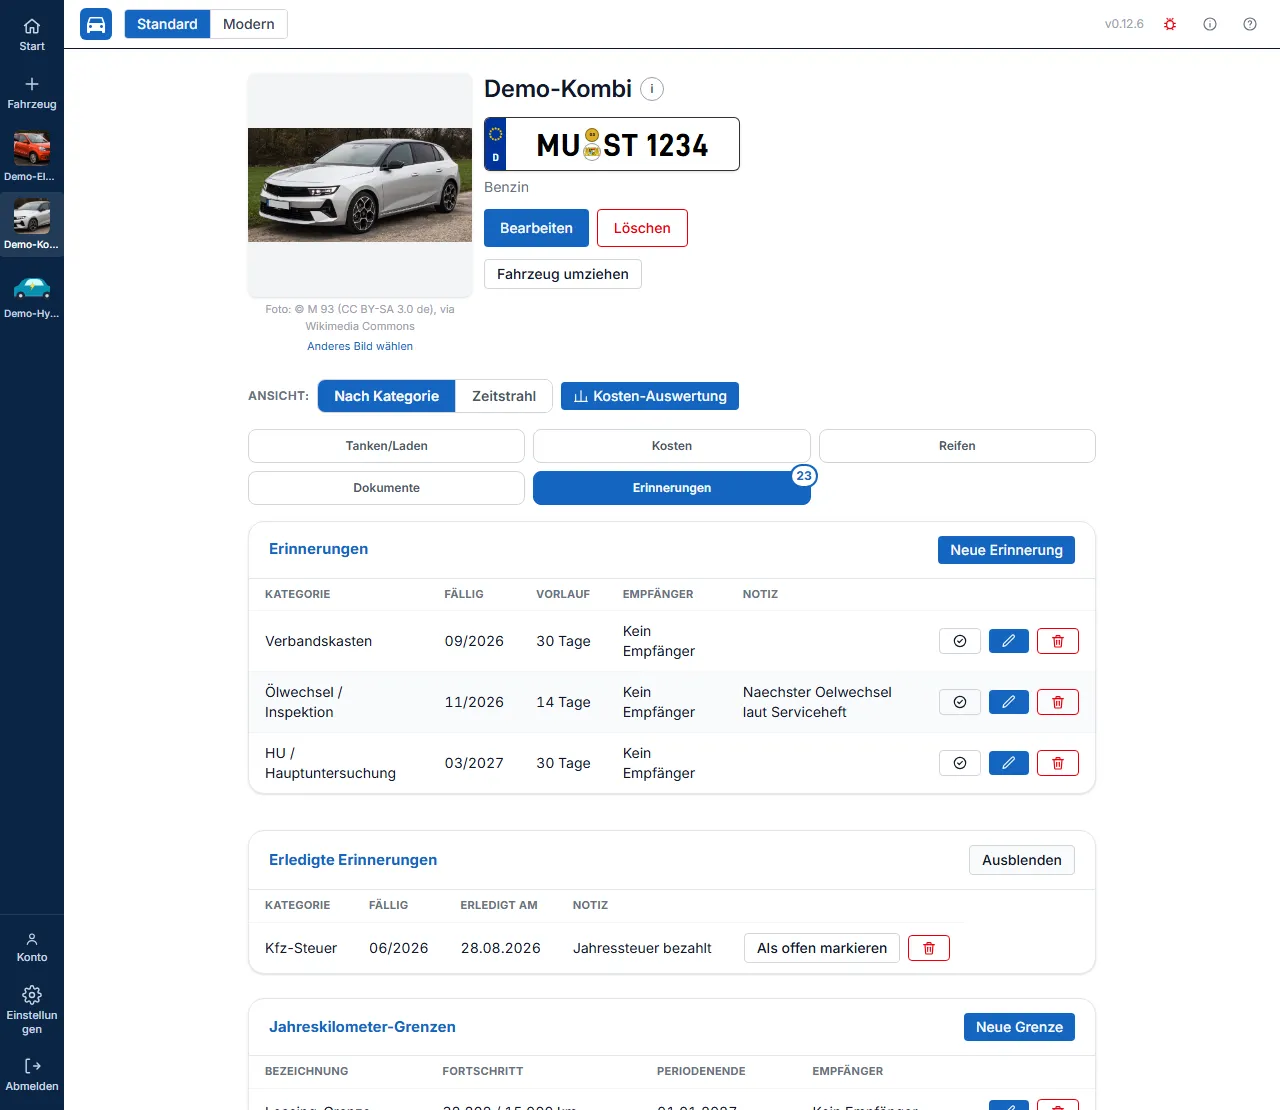Open the help question mark icon

[1250, 24]
